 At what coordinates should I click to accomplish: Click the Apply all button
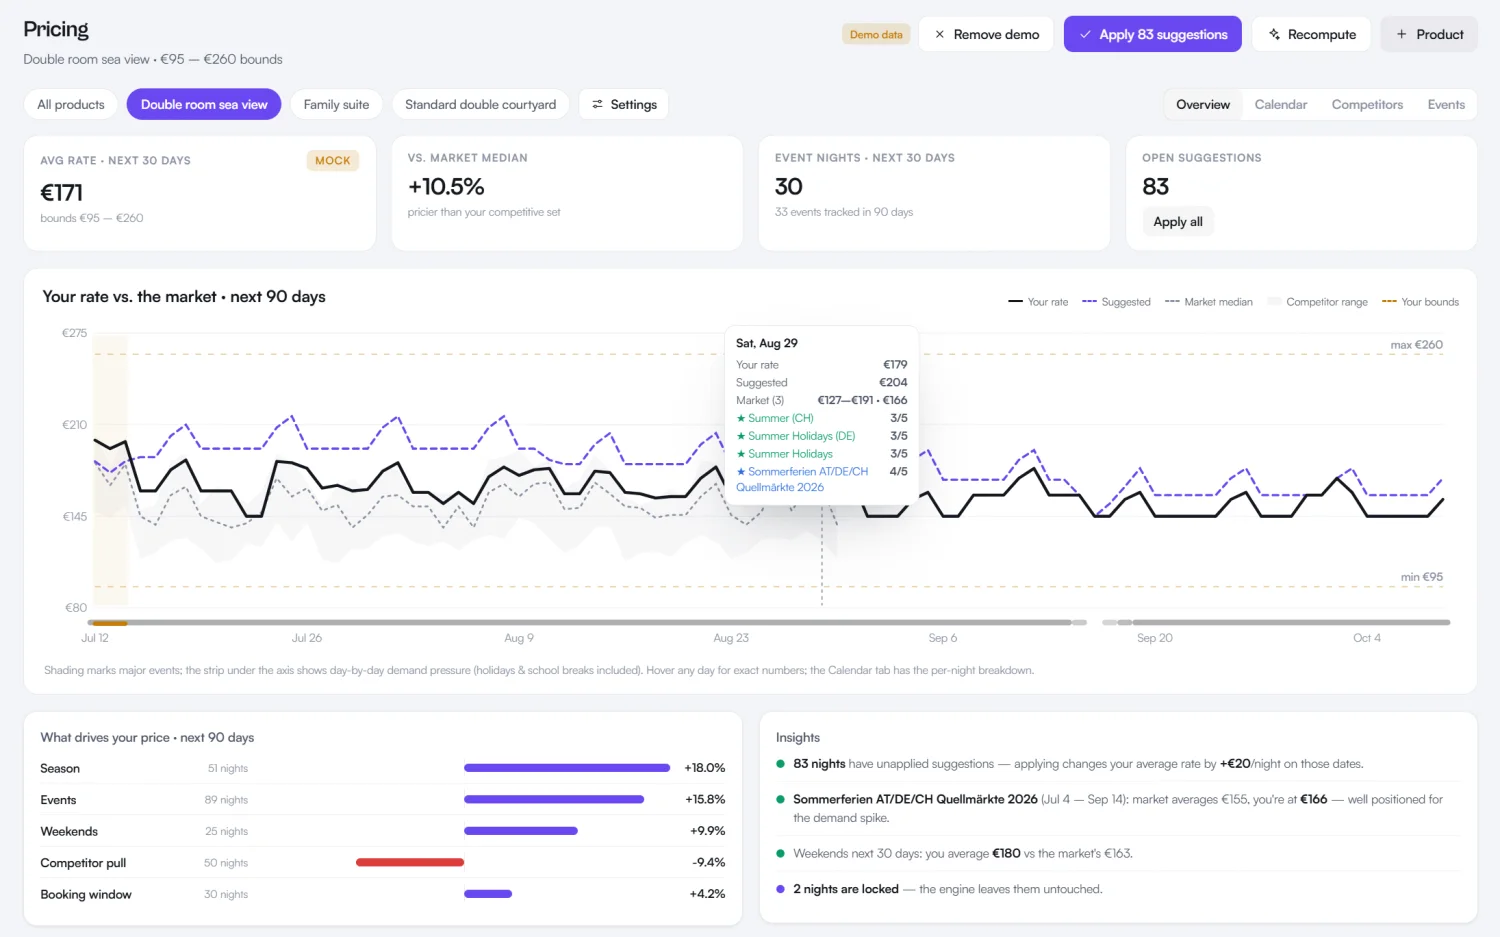point(1178,222)
